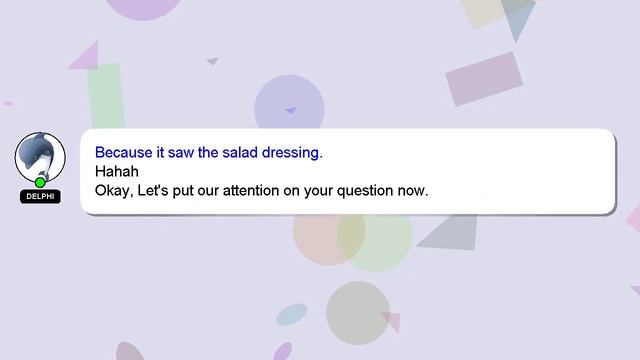Click the mauve tilted rectangle shape

[484, 79]
